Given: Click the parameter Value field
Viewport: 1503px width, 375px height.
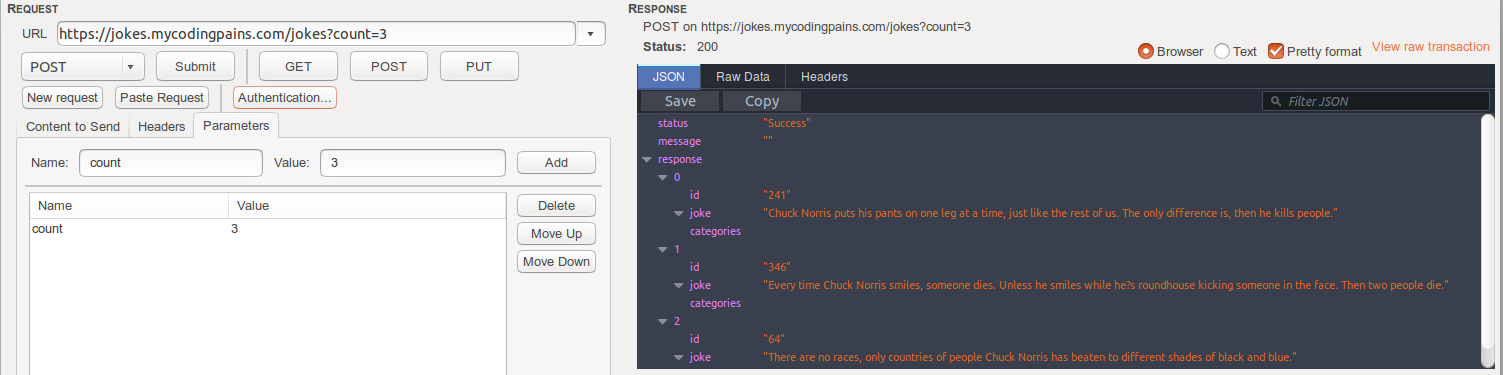Looking at the screenshot, I should [x=412, y=162].
